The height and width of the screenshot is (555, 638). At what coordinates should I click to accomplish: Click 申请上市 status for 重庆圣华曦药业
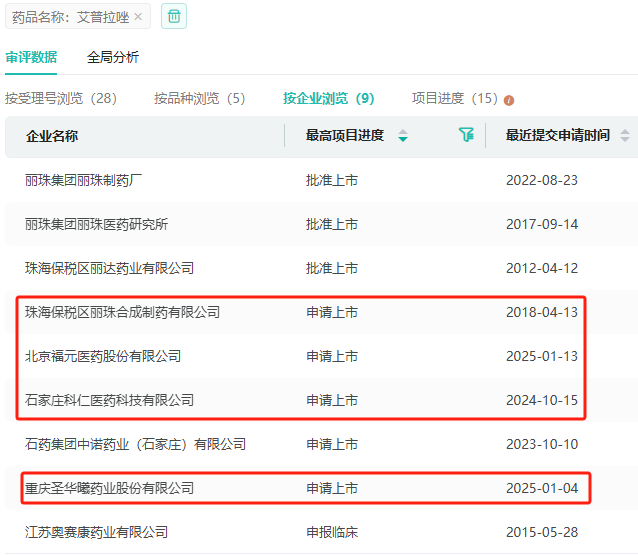[x=332, y=488]
